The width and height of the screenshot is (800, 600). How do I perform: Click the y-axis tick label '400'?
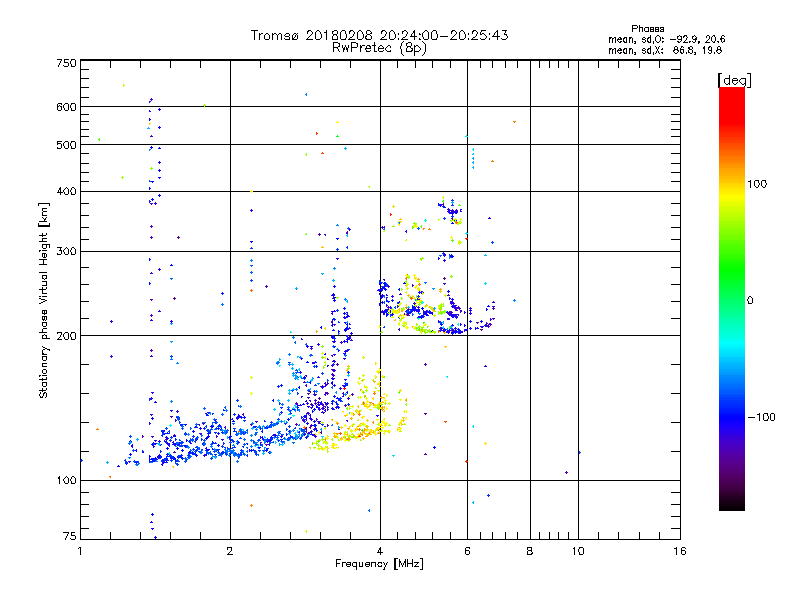[x=66, y=192]
